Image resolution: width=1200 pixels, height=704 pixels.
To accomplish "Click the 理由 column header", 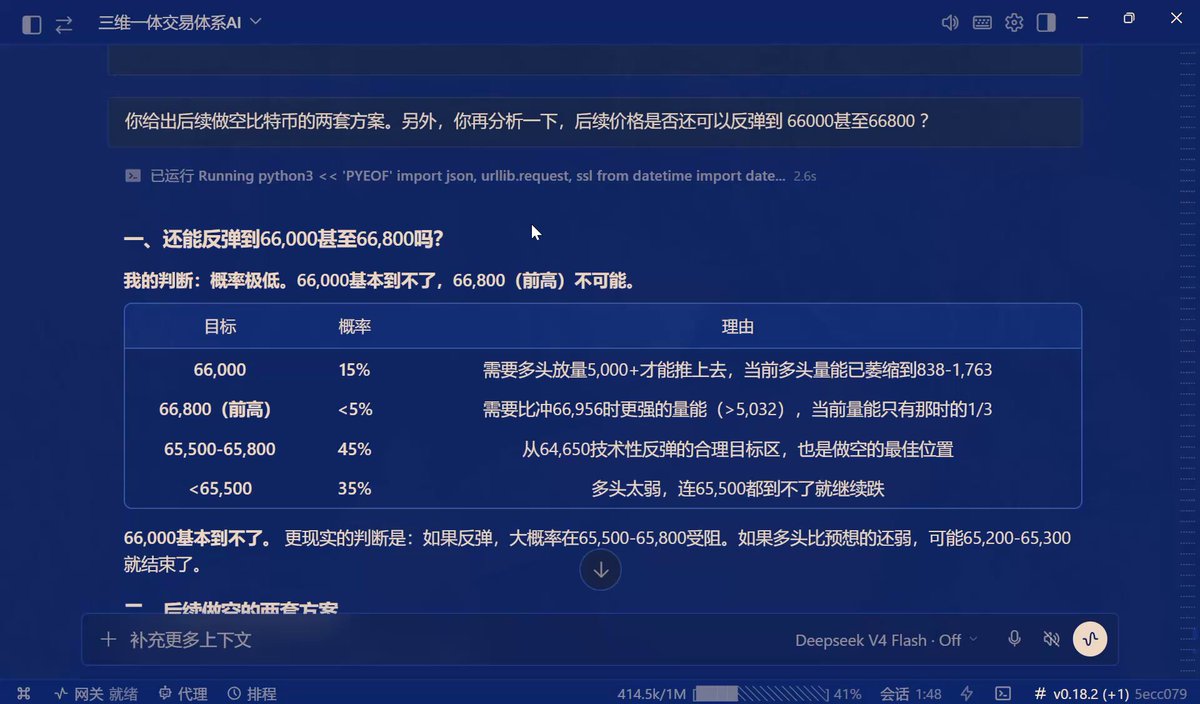I will [738, 327].
